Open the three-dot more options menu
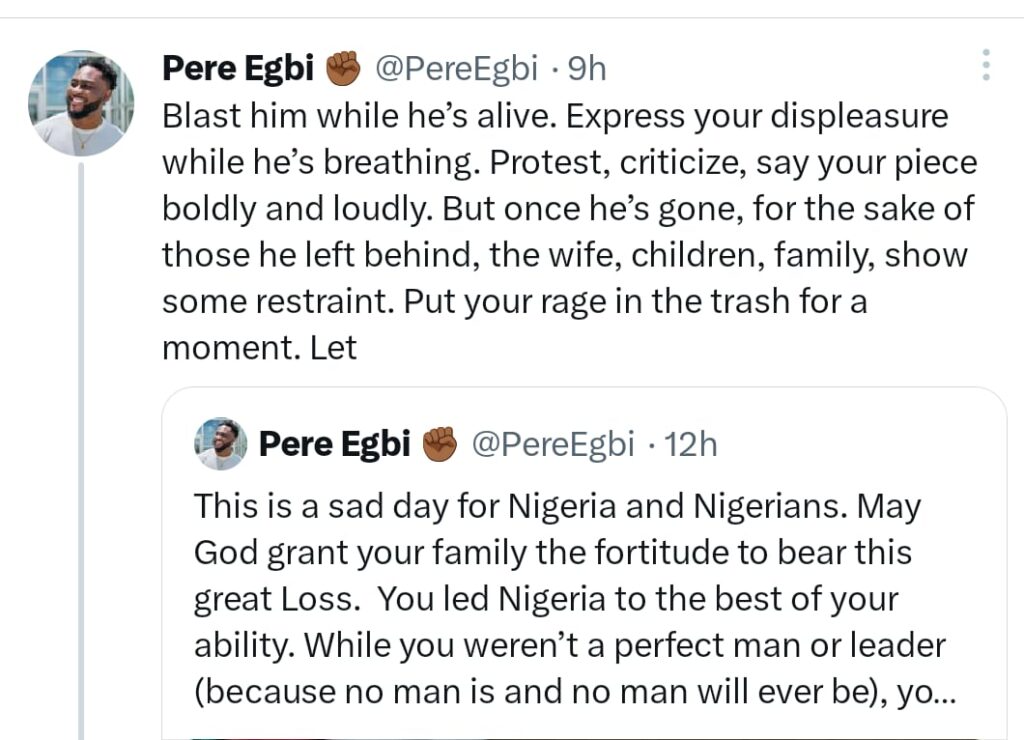 click(x=986, y=65)
